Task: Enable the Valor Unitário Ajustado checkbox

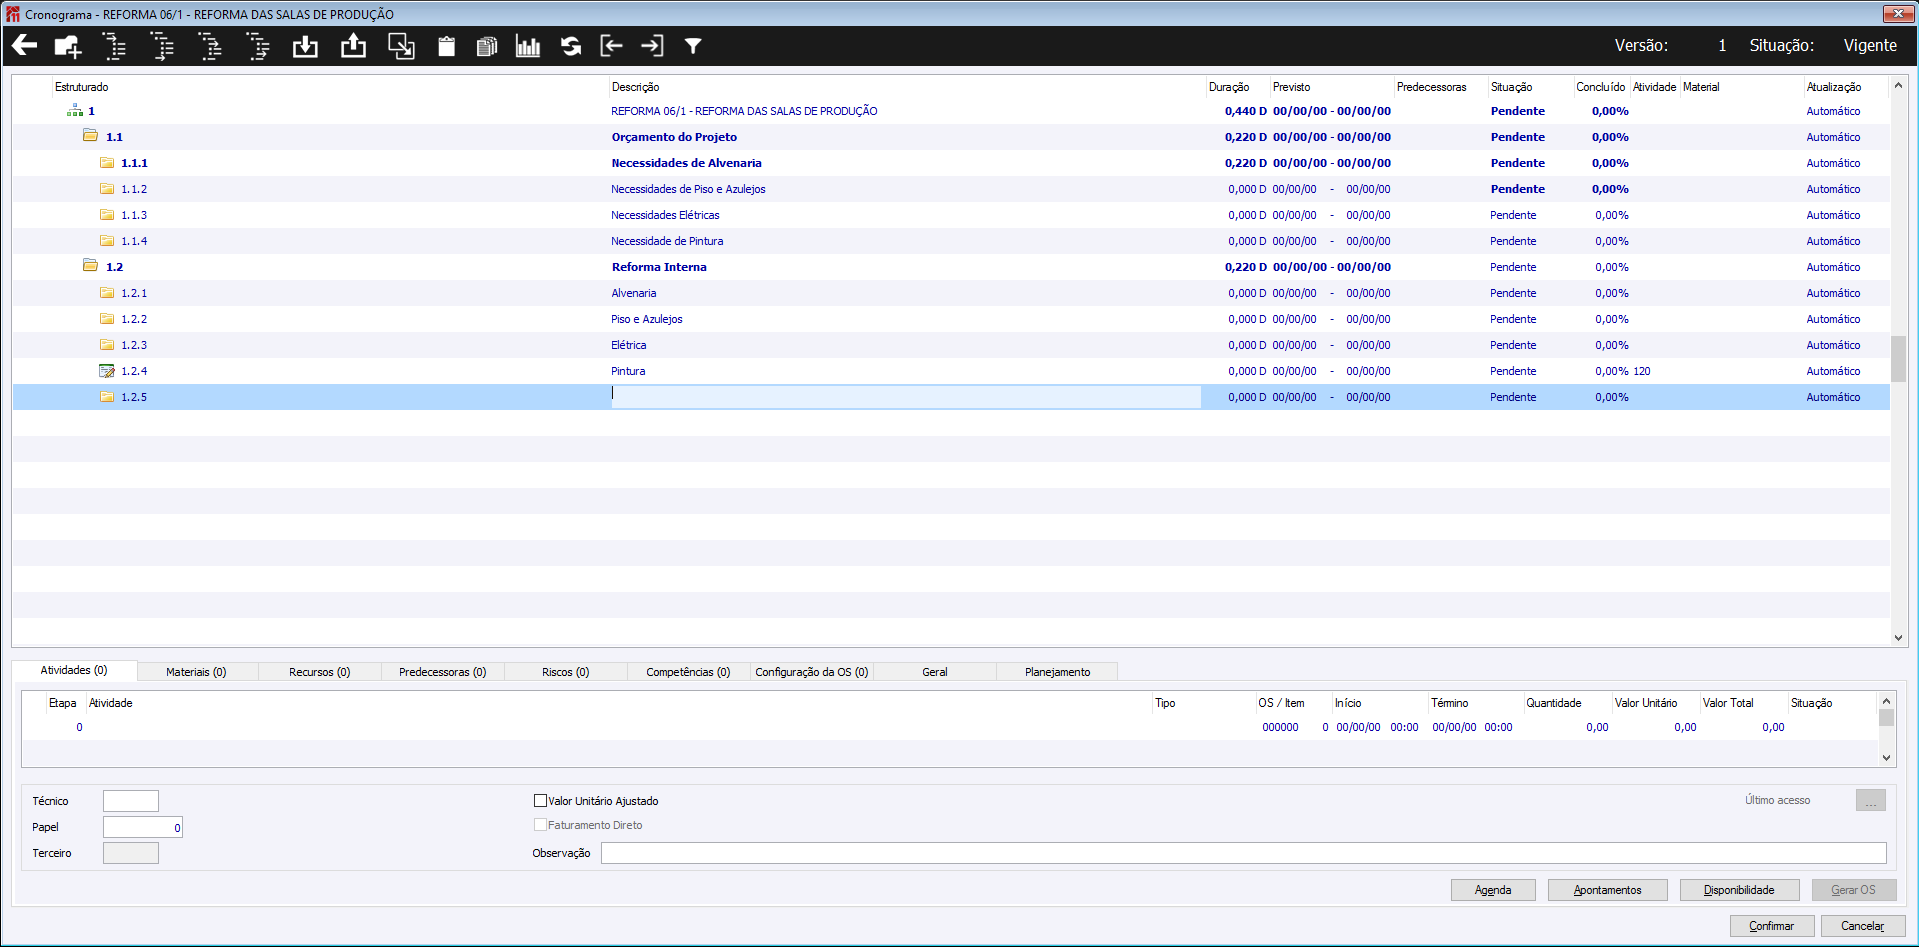Action: (x=540, y=800)
